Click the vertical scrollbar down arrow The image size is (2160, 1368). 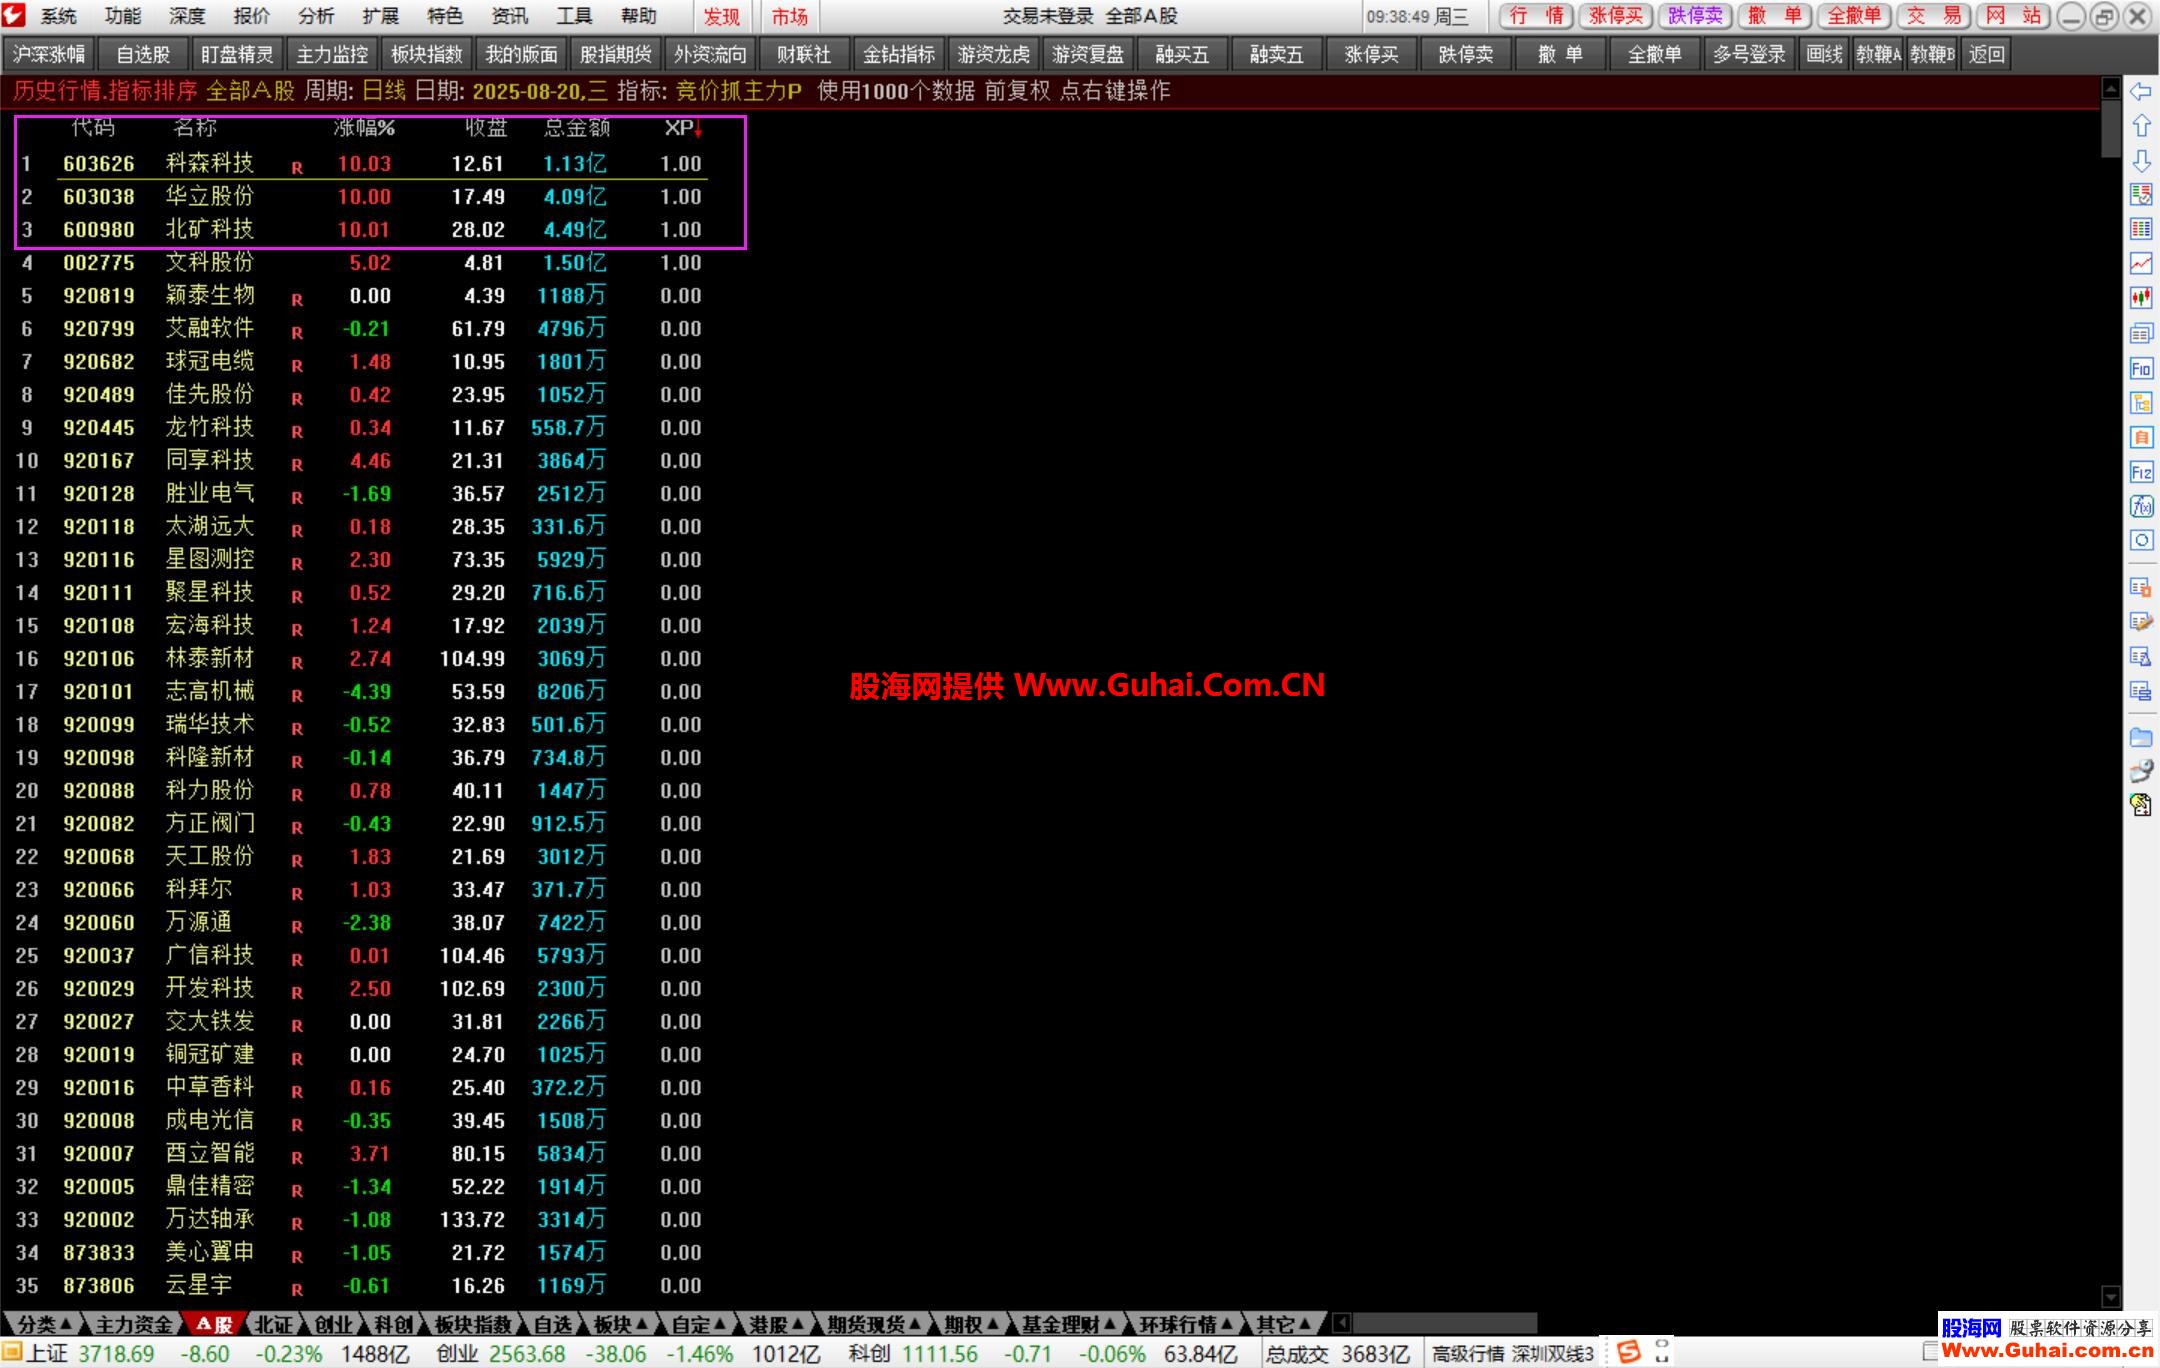click(2110, 1296)
